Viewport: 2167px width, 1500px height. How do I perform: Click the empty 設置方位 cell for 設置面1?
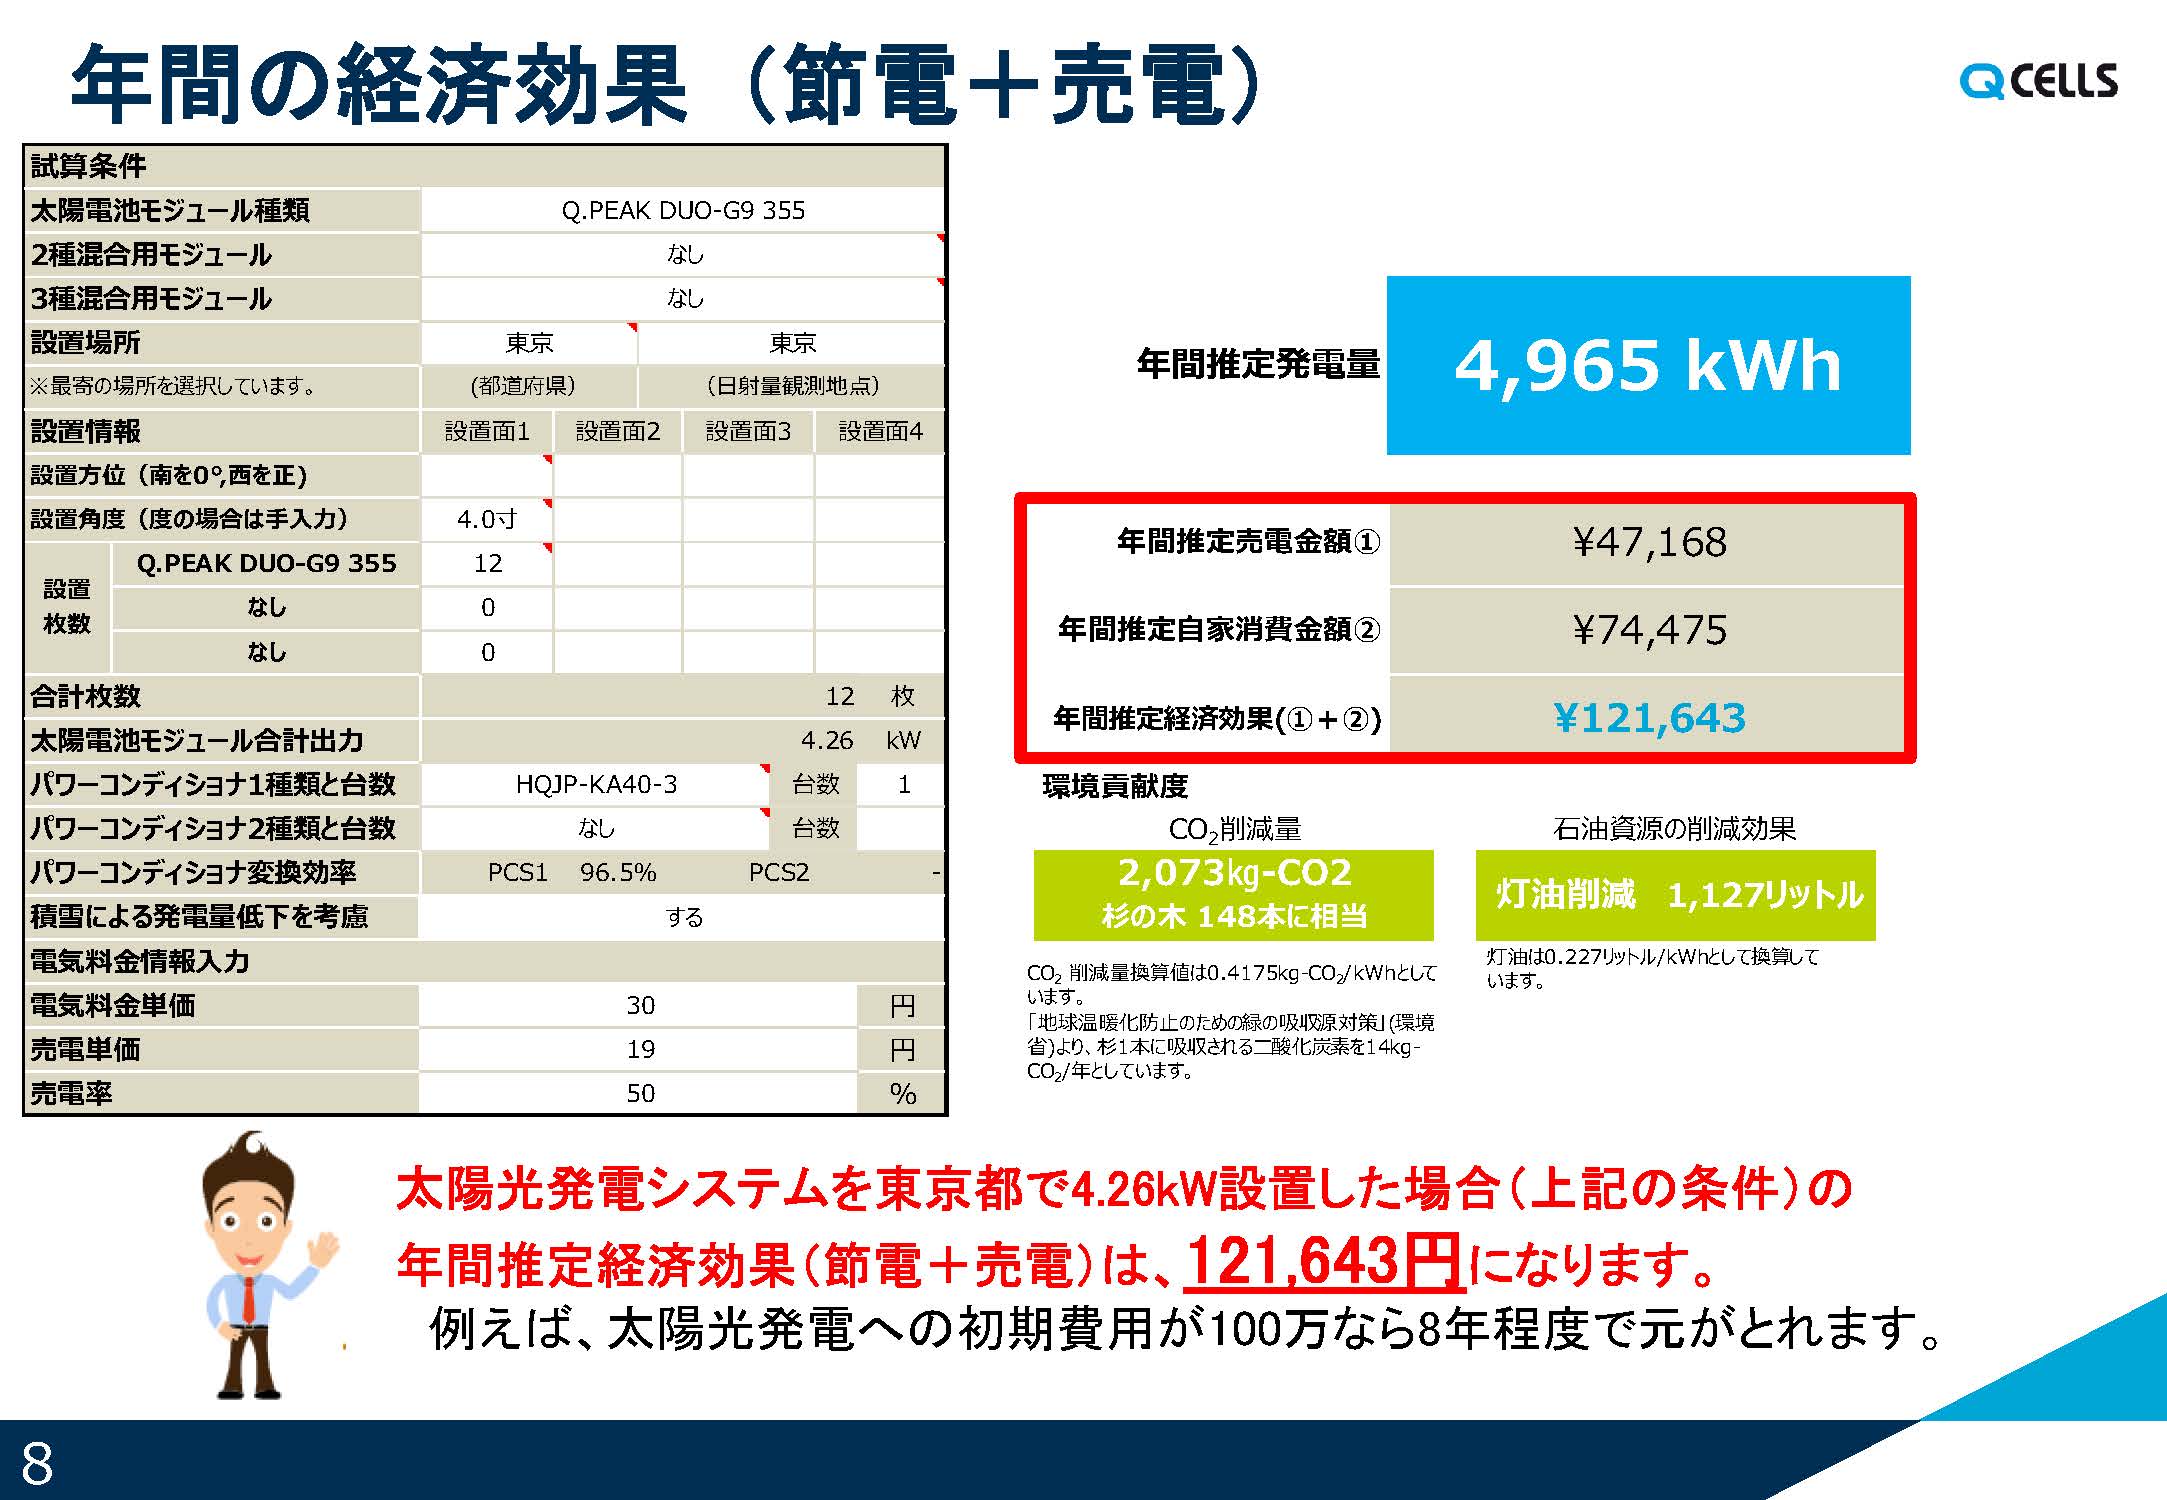tap(487, 475)
